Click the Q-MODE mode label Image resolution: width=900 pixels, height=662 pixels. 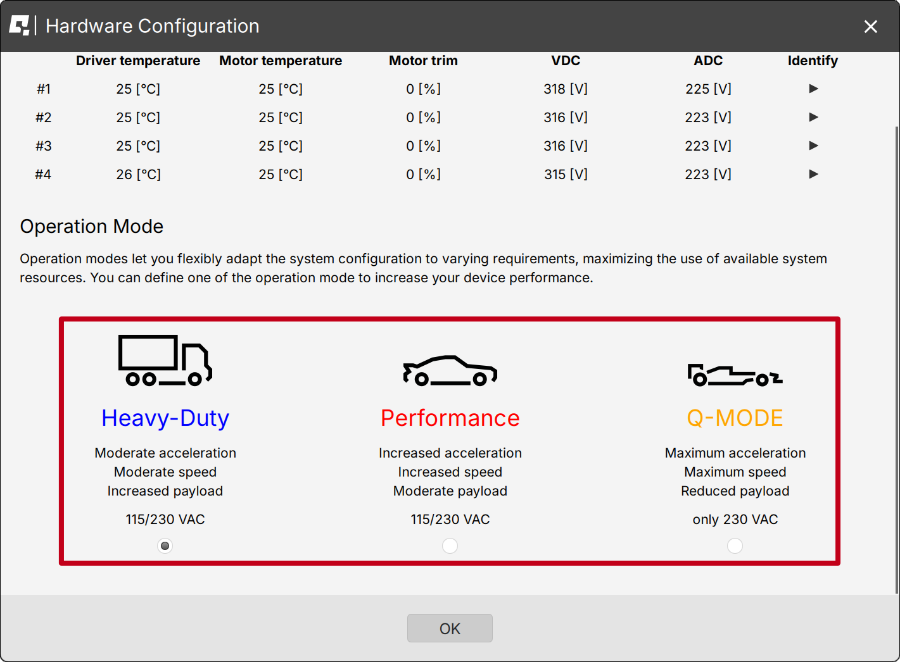pyautogui.click(x=735, y=418)
